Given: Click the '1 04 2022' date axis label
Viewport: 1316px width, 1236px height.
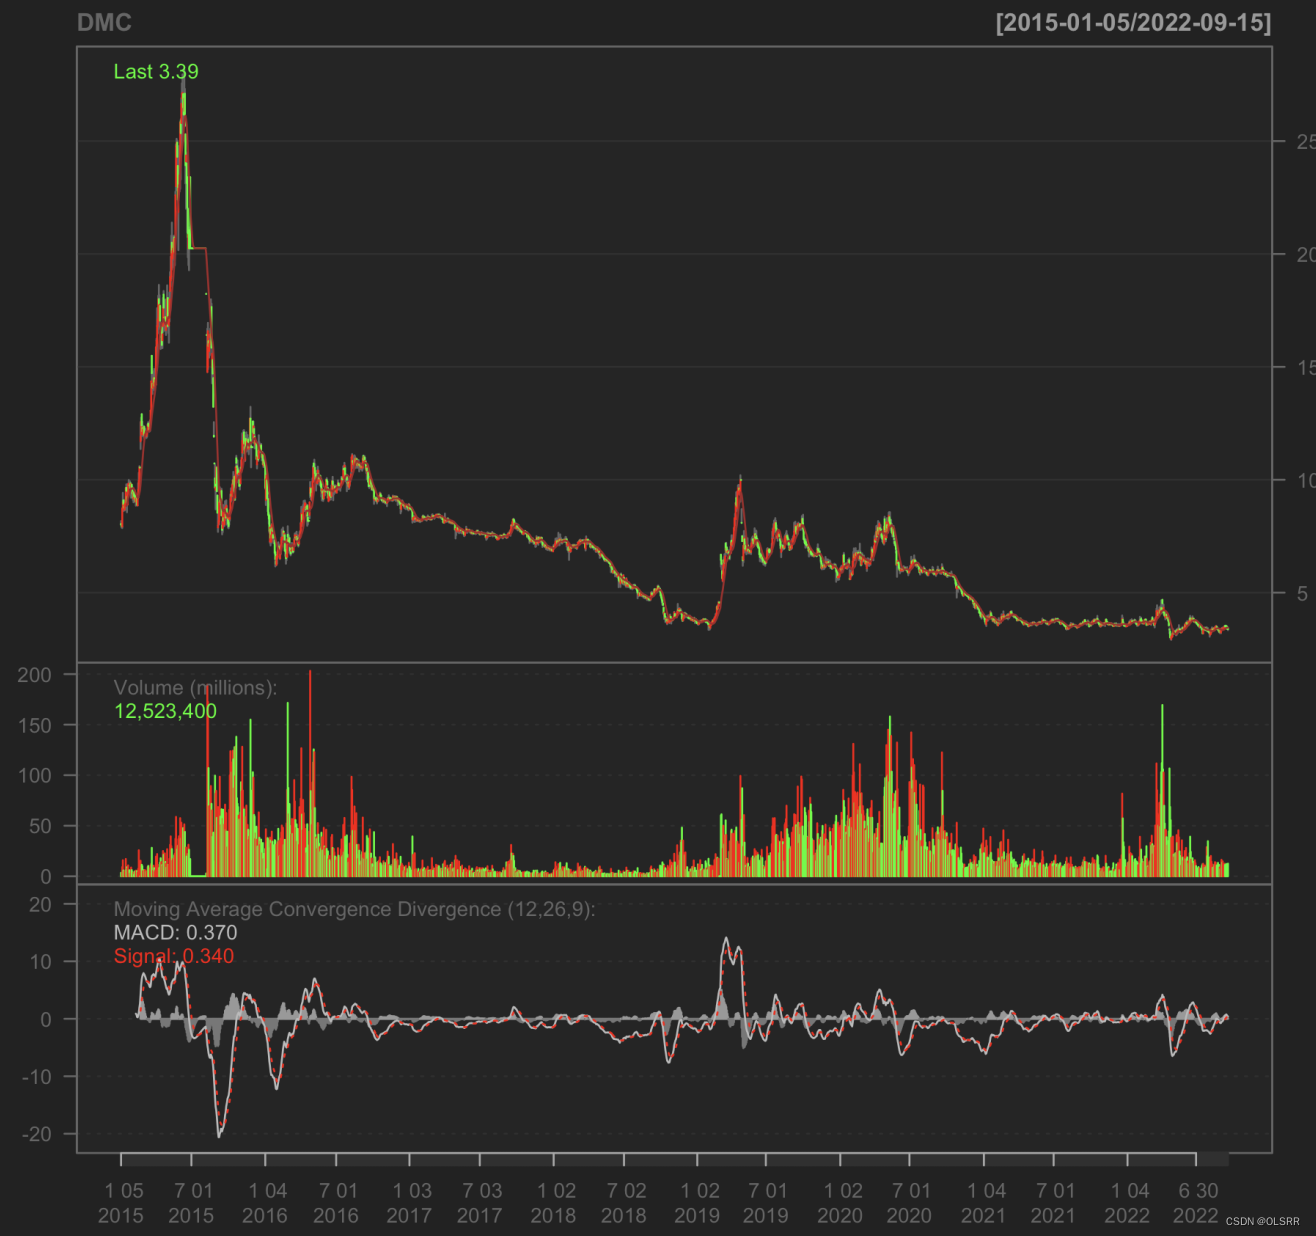Looking at the screenshot, I should (1129, 1203).
